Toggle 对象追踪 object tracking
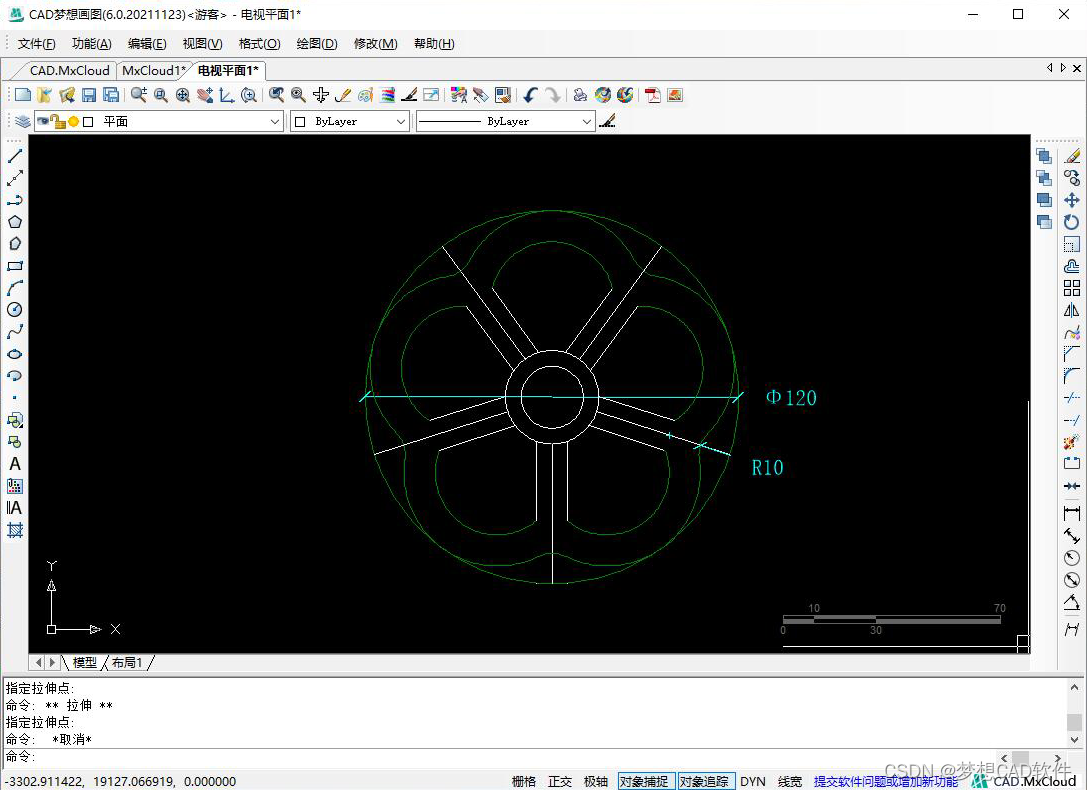The width and height of the screenshot is (1087, 790). 704,782
